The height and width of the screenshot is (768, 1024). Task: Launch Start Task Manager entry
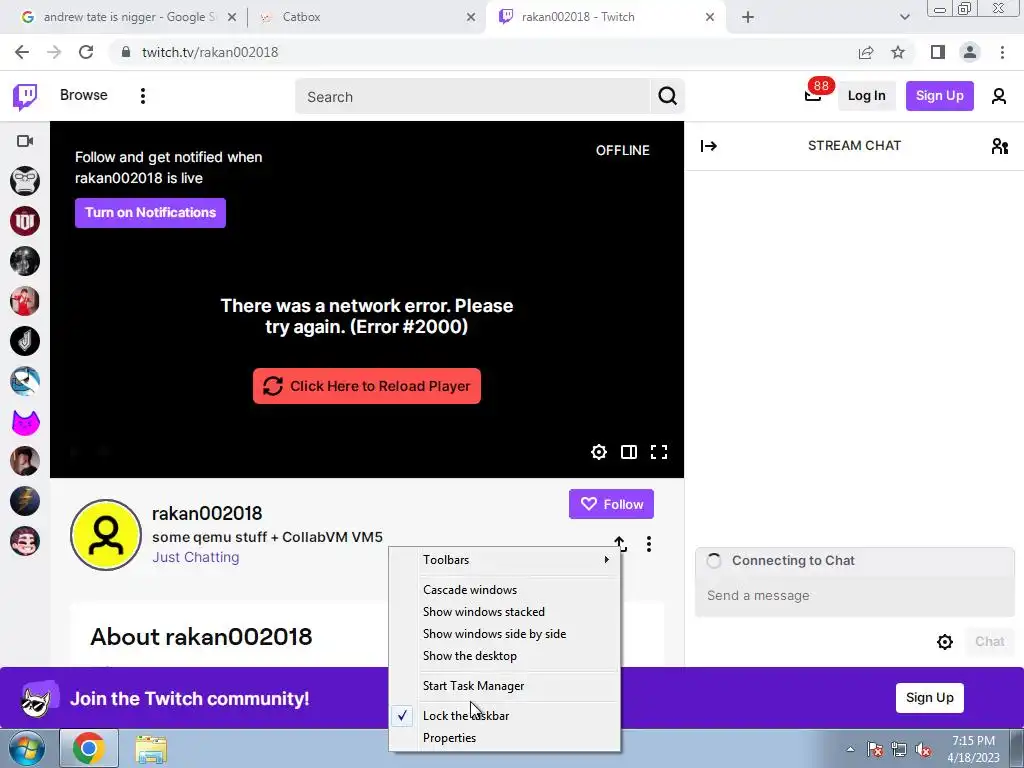click(x=505, y=686)
